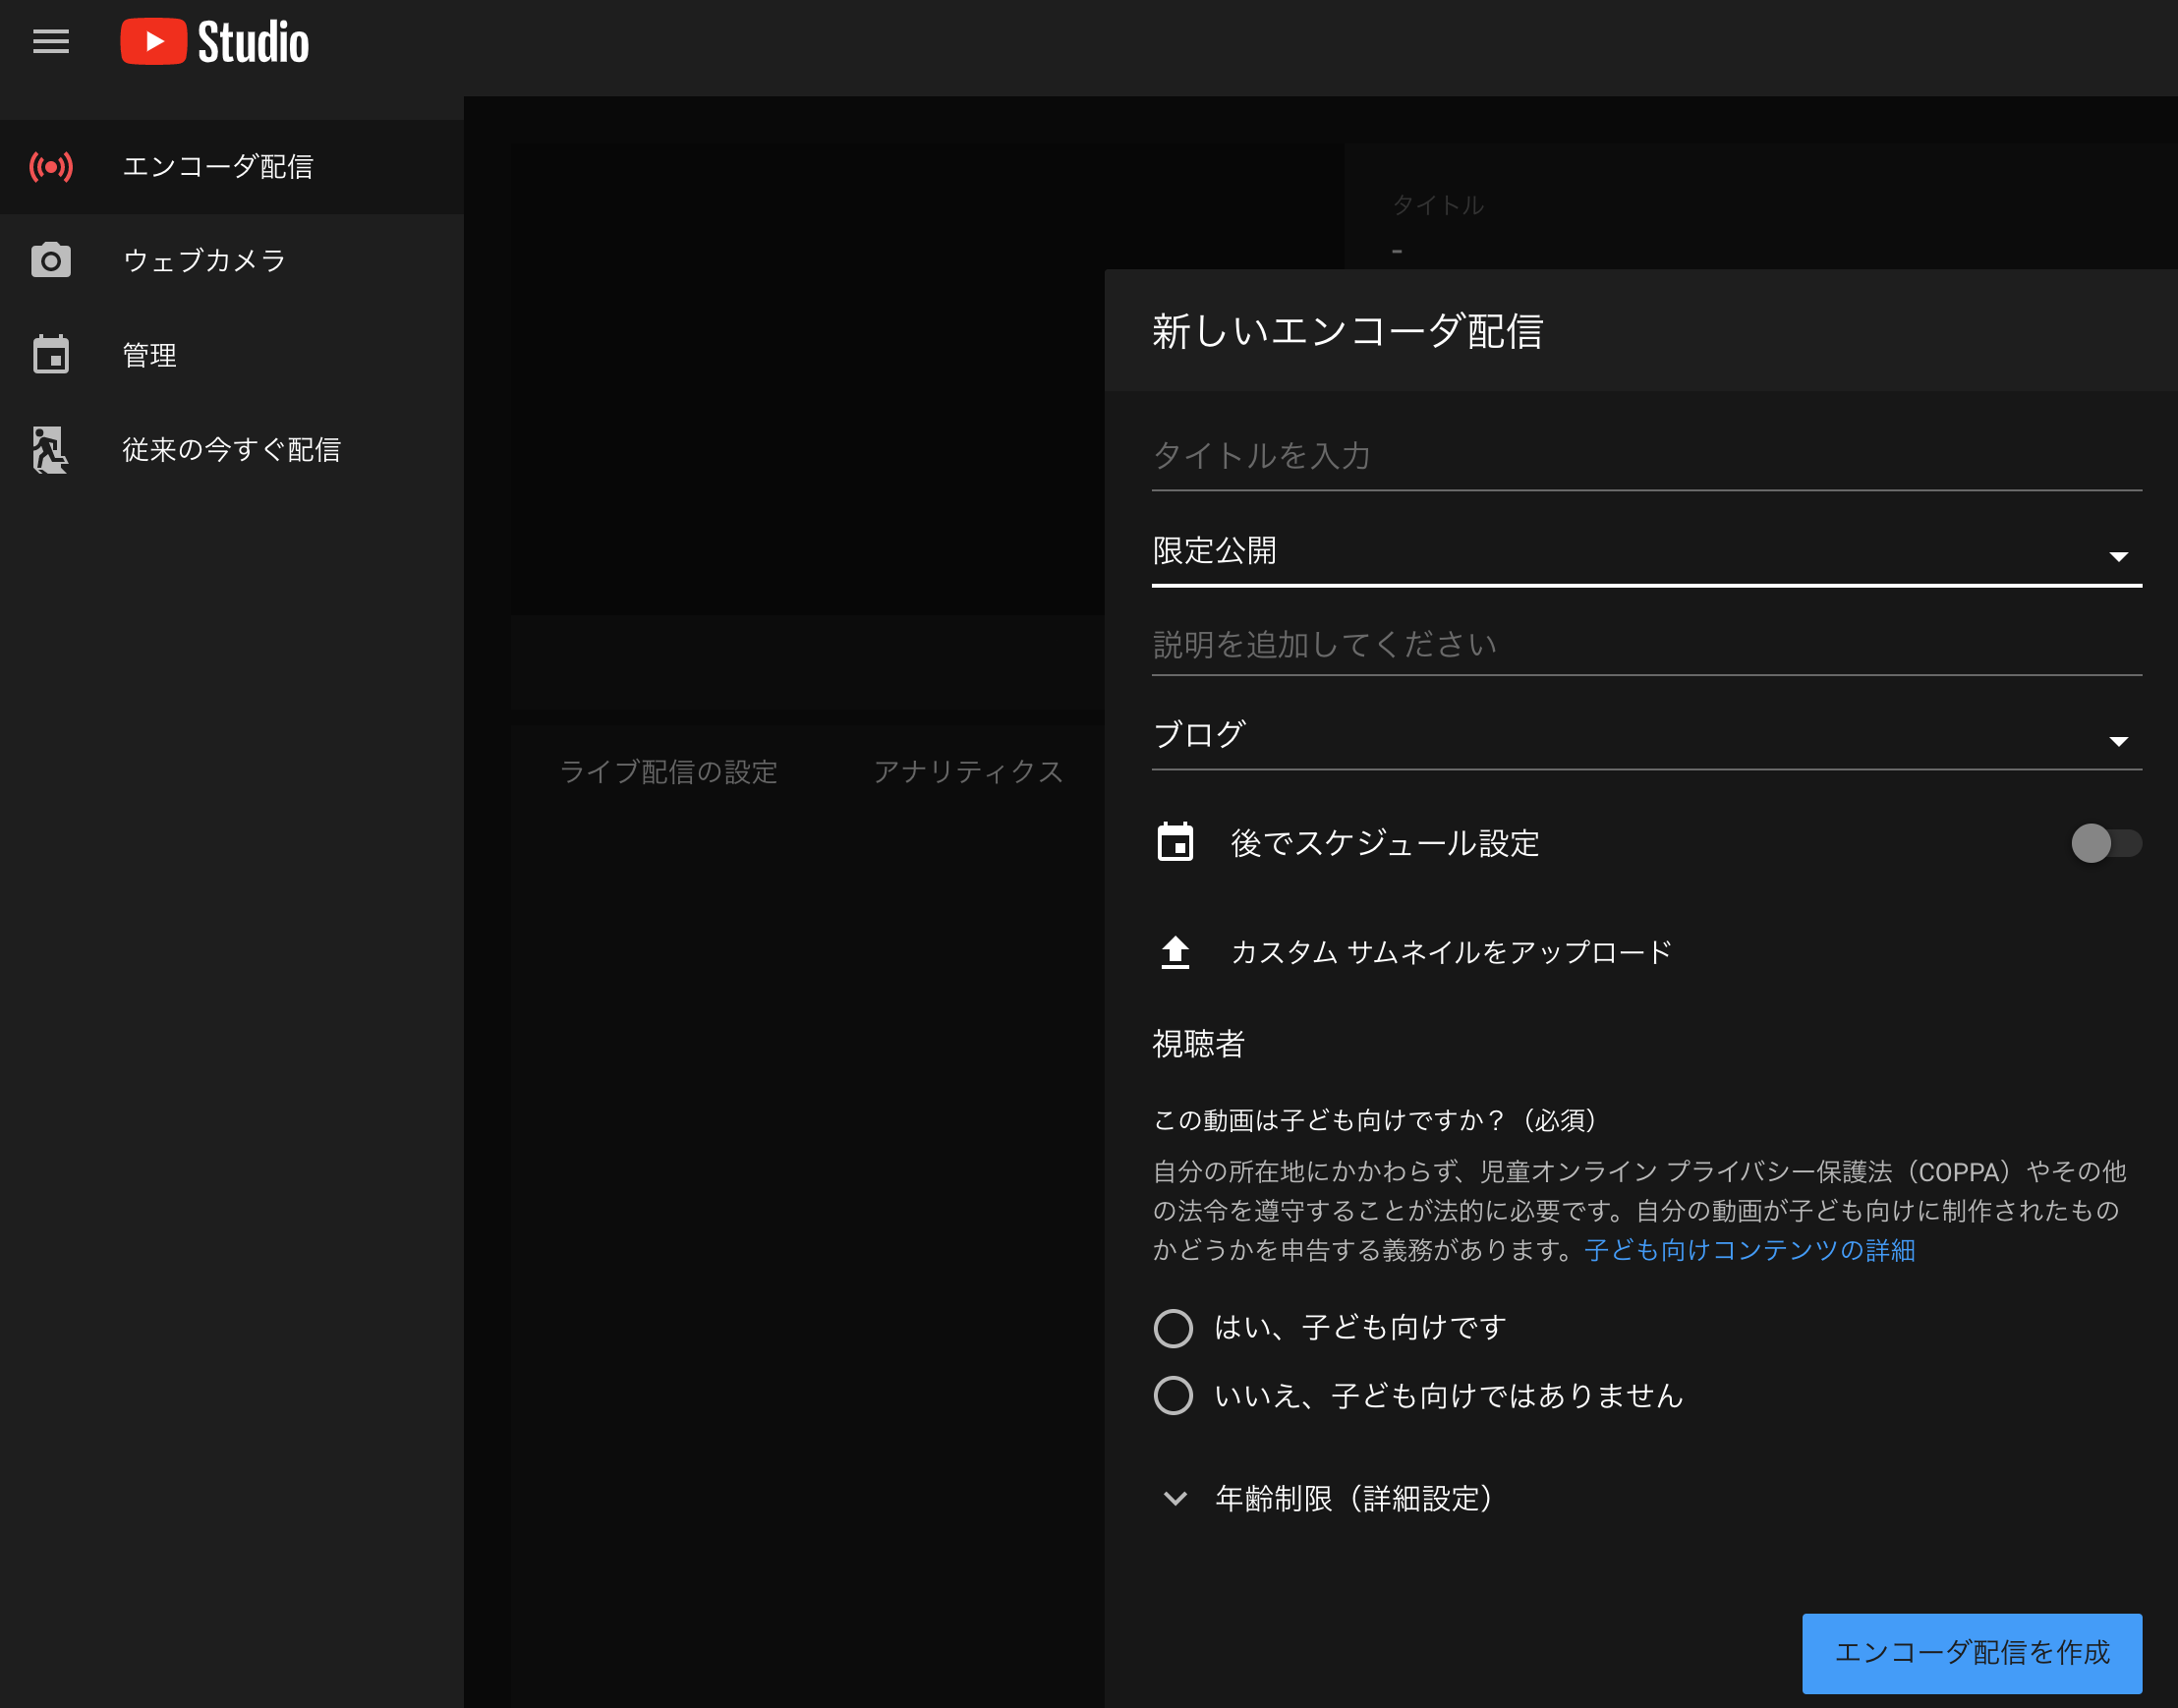Image resolution: width=2178 pixels, height=1708 pixels.
Task: Open the ブログ category dropdown
Action: (x=1645, y=736)
